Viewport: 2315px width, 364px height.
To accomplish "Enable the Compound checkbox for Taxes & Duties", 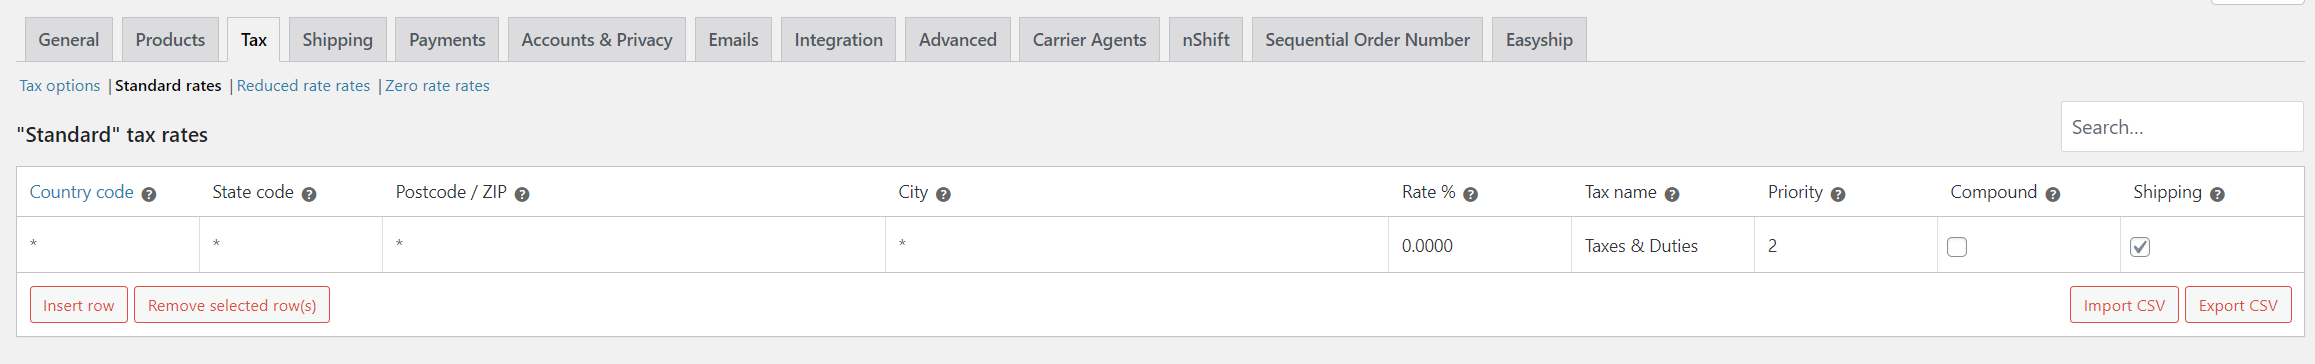I will (1957, 247).
